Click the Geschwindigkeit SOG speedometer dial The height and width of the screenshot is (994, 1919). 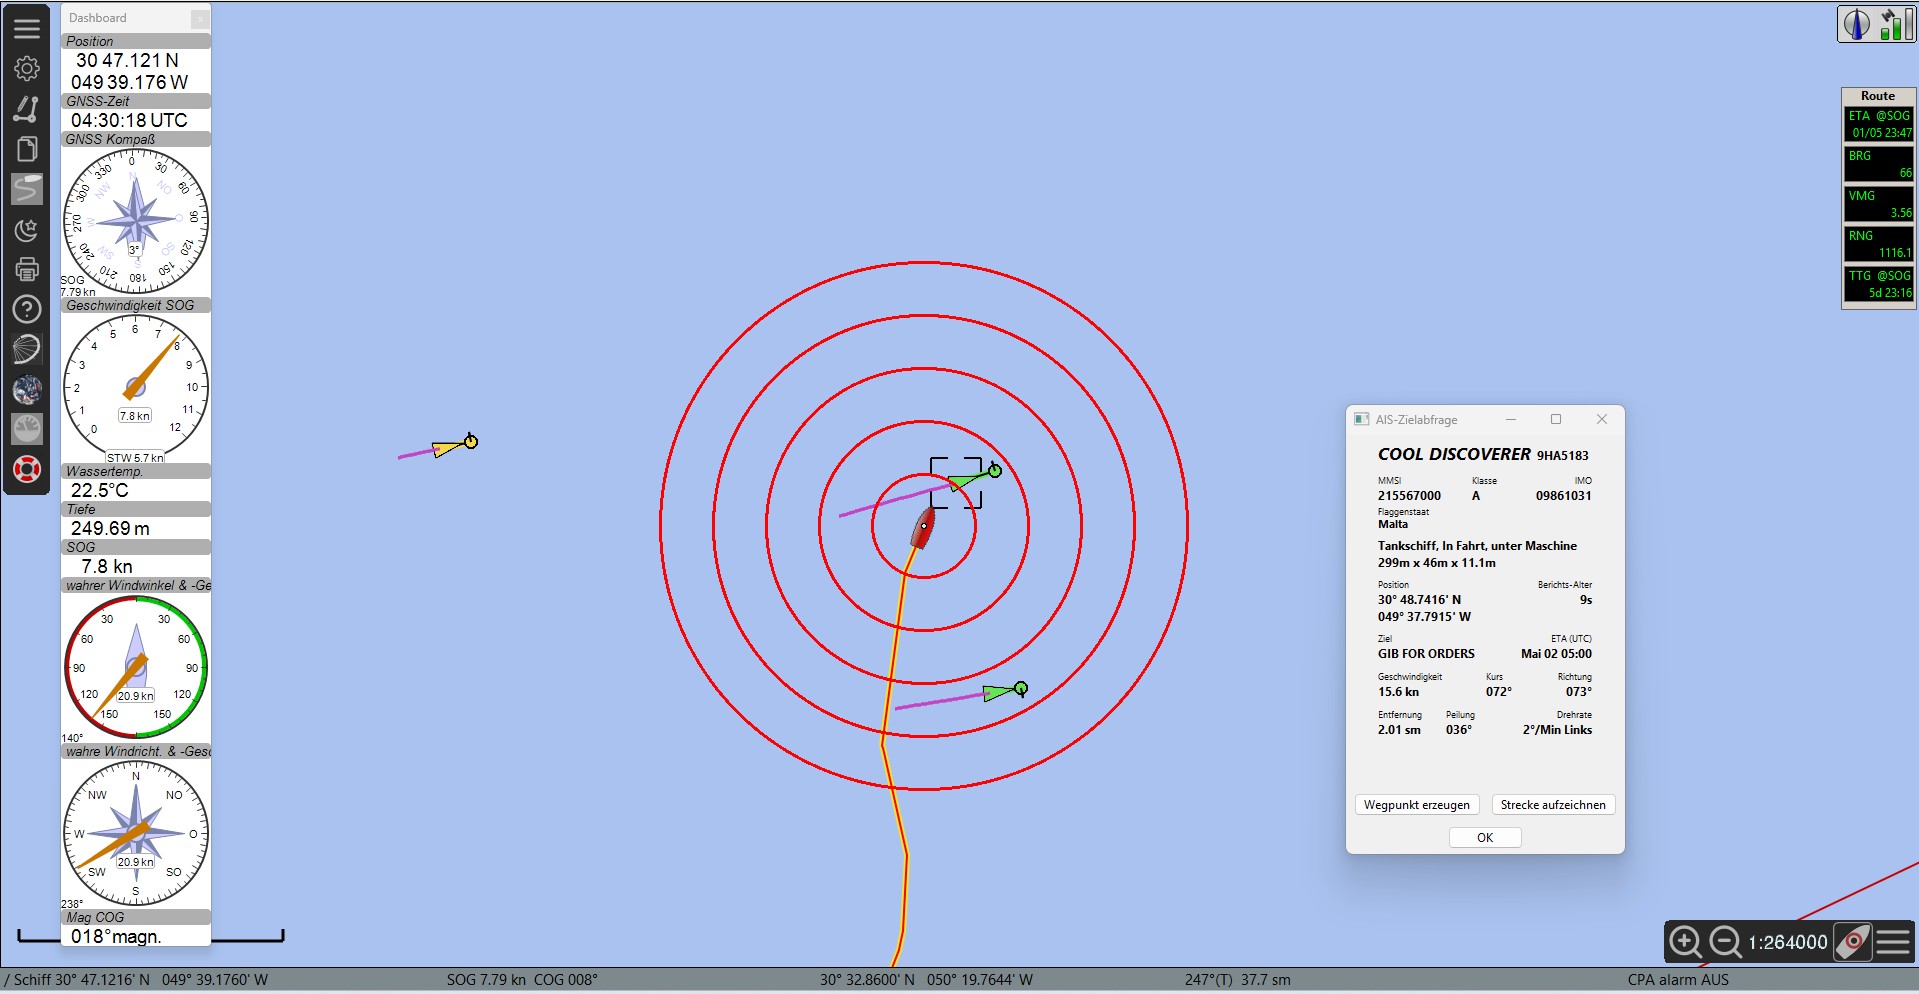tap(136, 387)
